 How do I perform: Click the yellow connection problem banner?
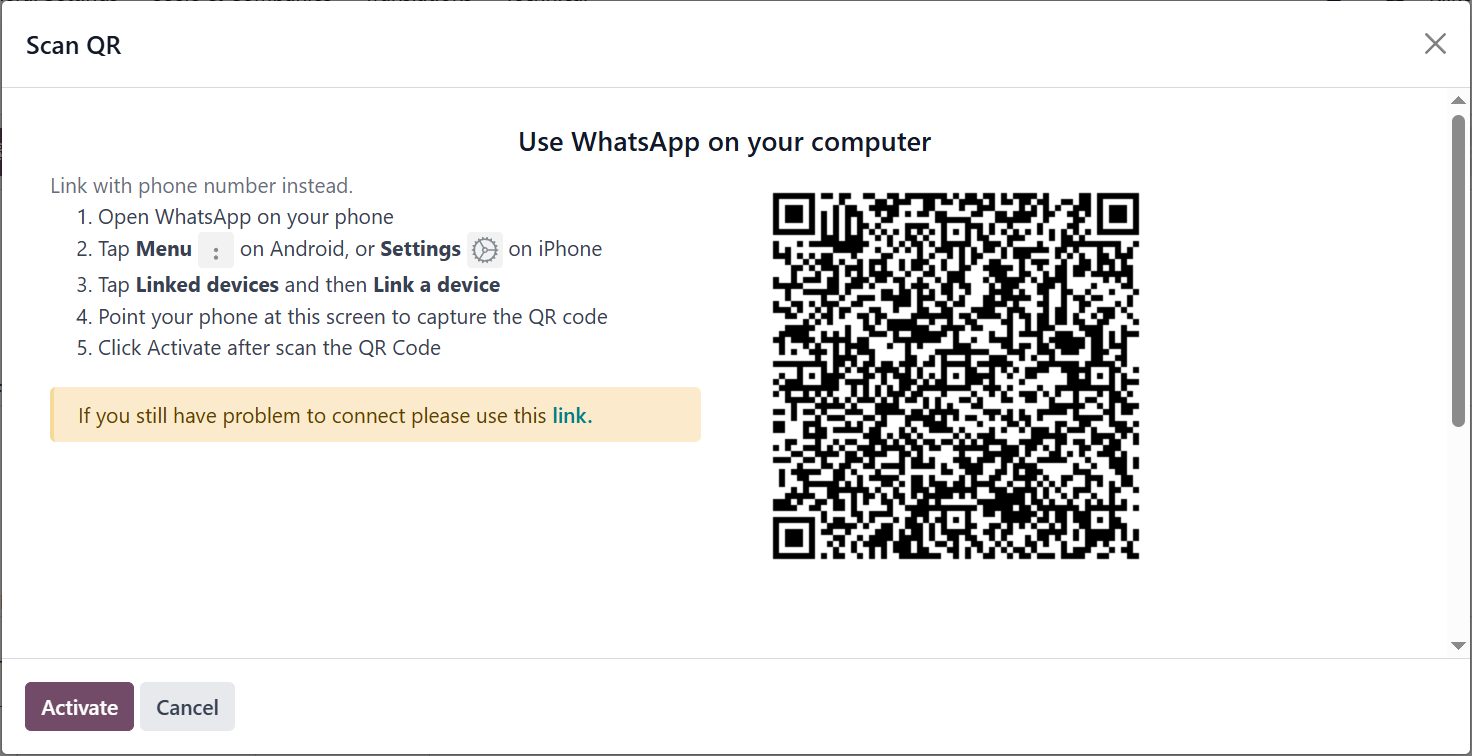click(x=375, y=415)
